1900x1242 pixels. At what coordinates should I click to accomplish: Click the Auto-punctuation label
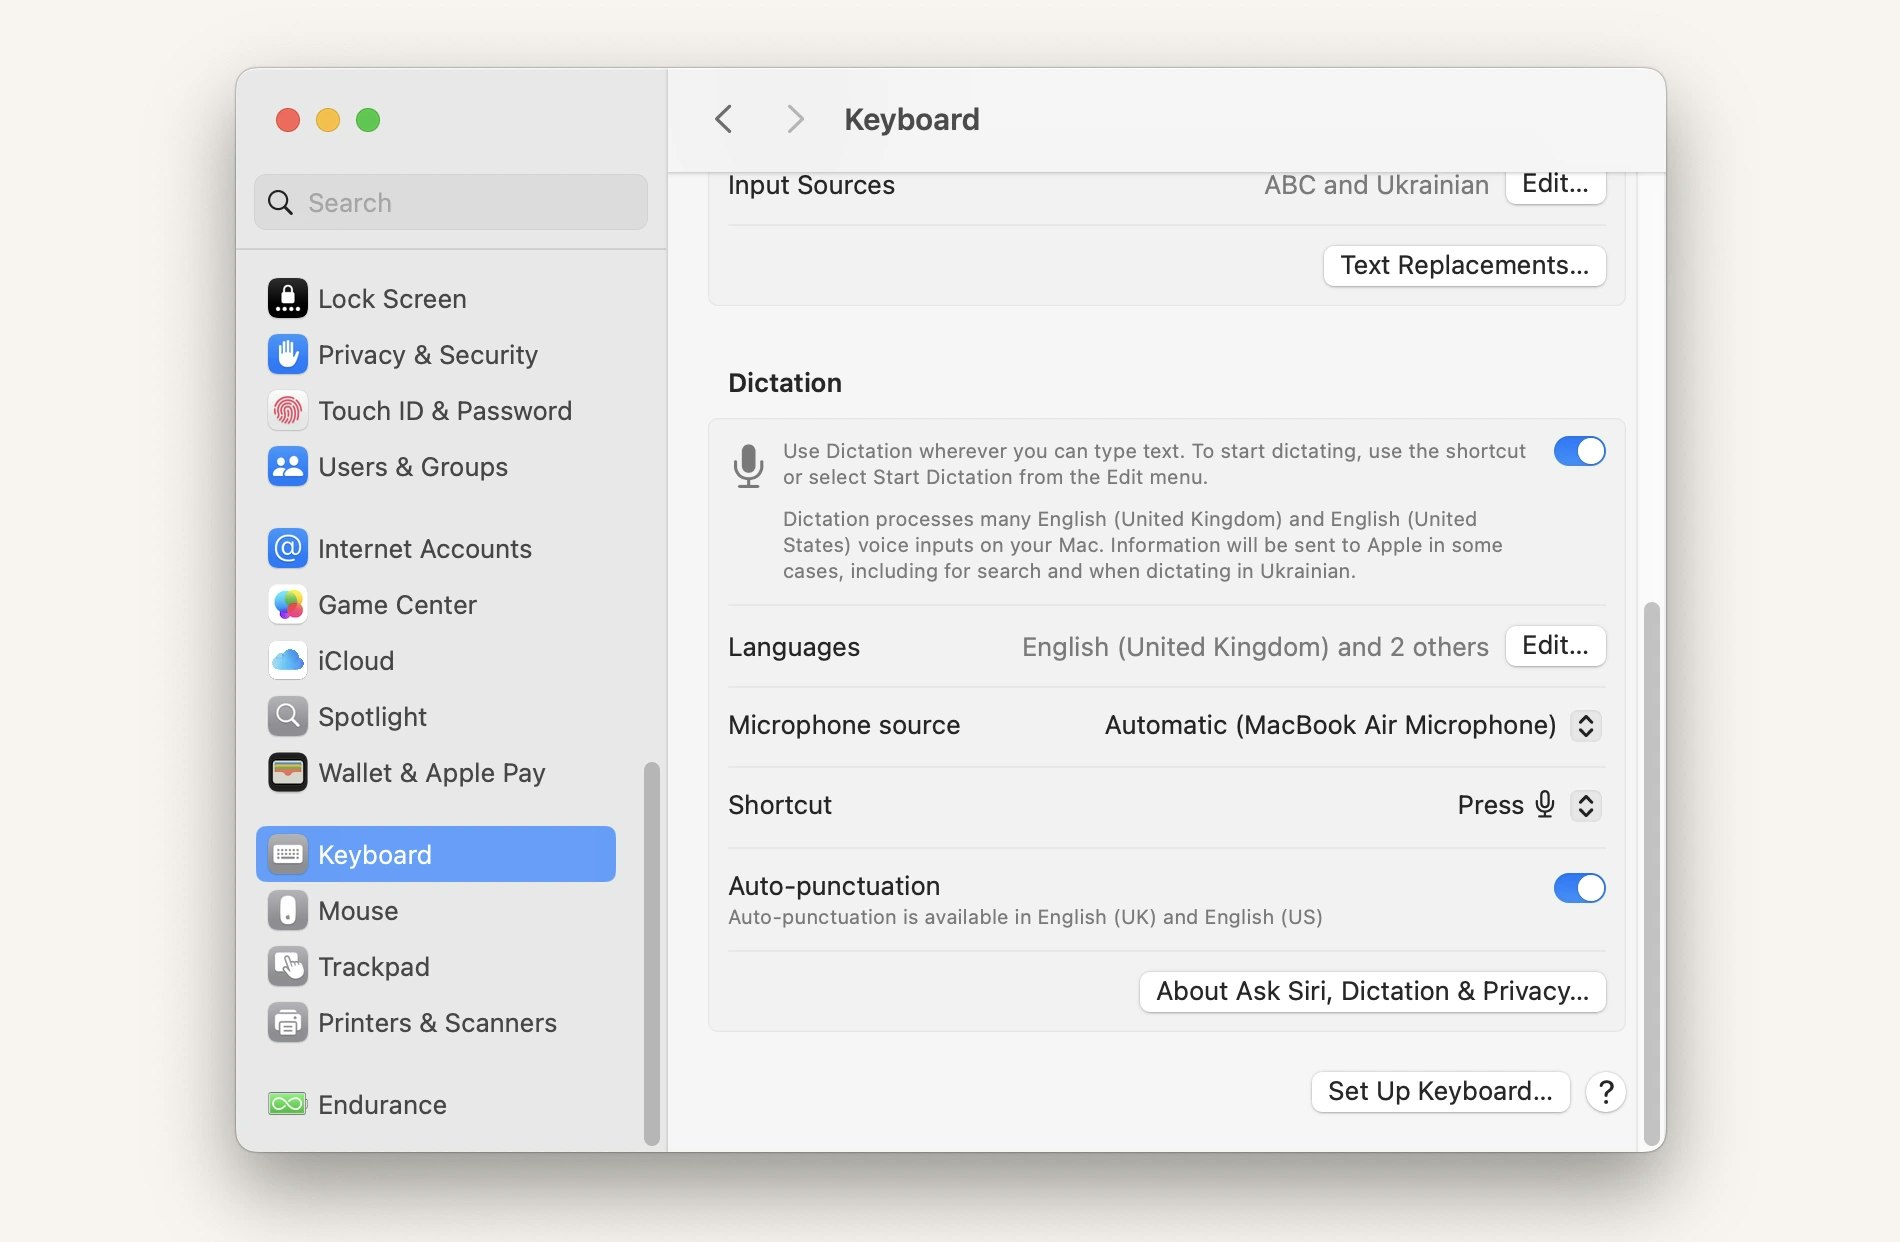coord(834,886)
